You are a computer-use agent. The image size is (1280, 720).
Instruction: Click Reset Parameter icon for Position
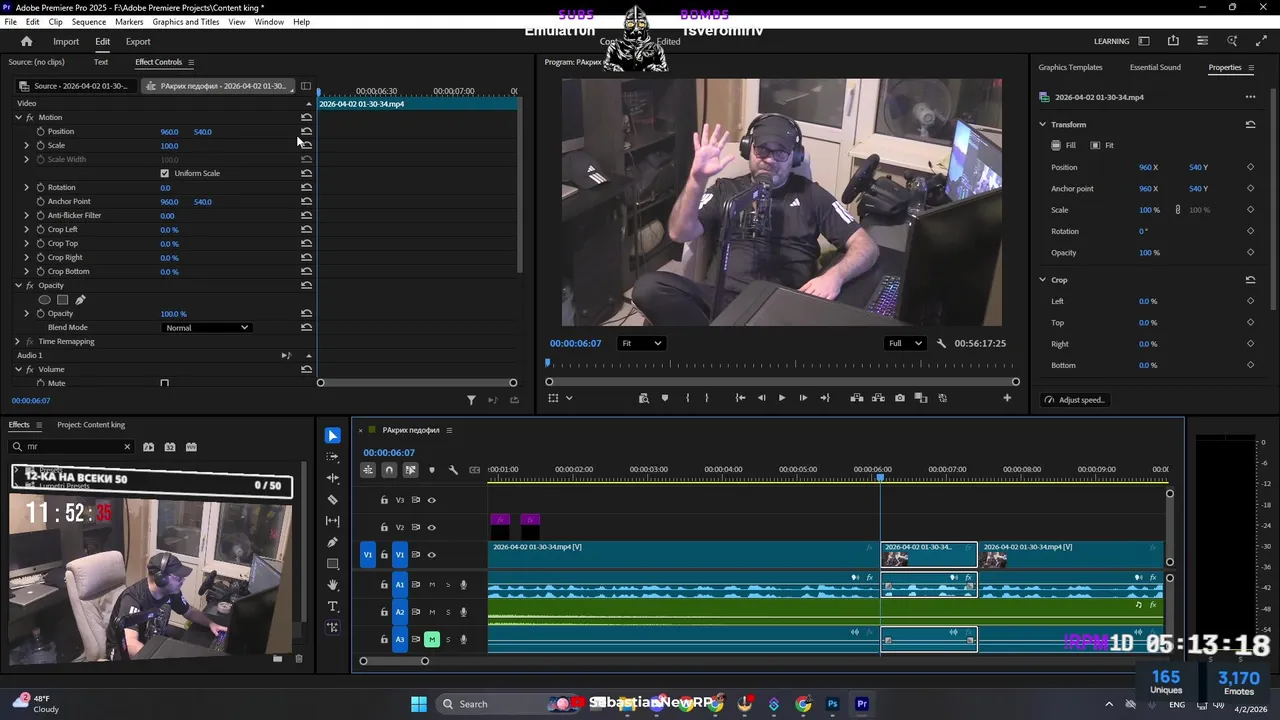pyautogui.click(x=306, y=132)
